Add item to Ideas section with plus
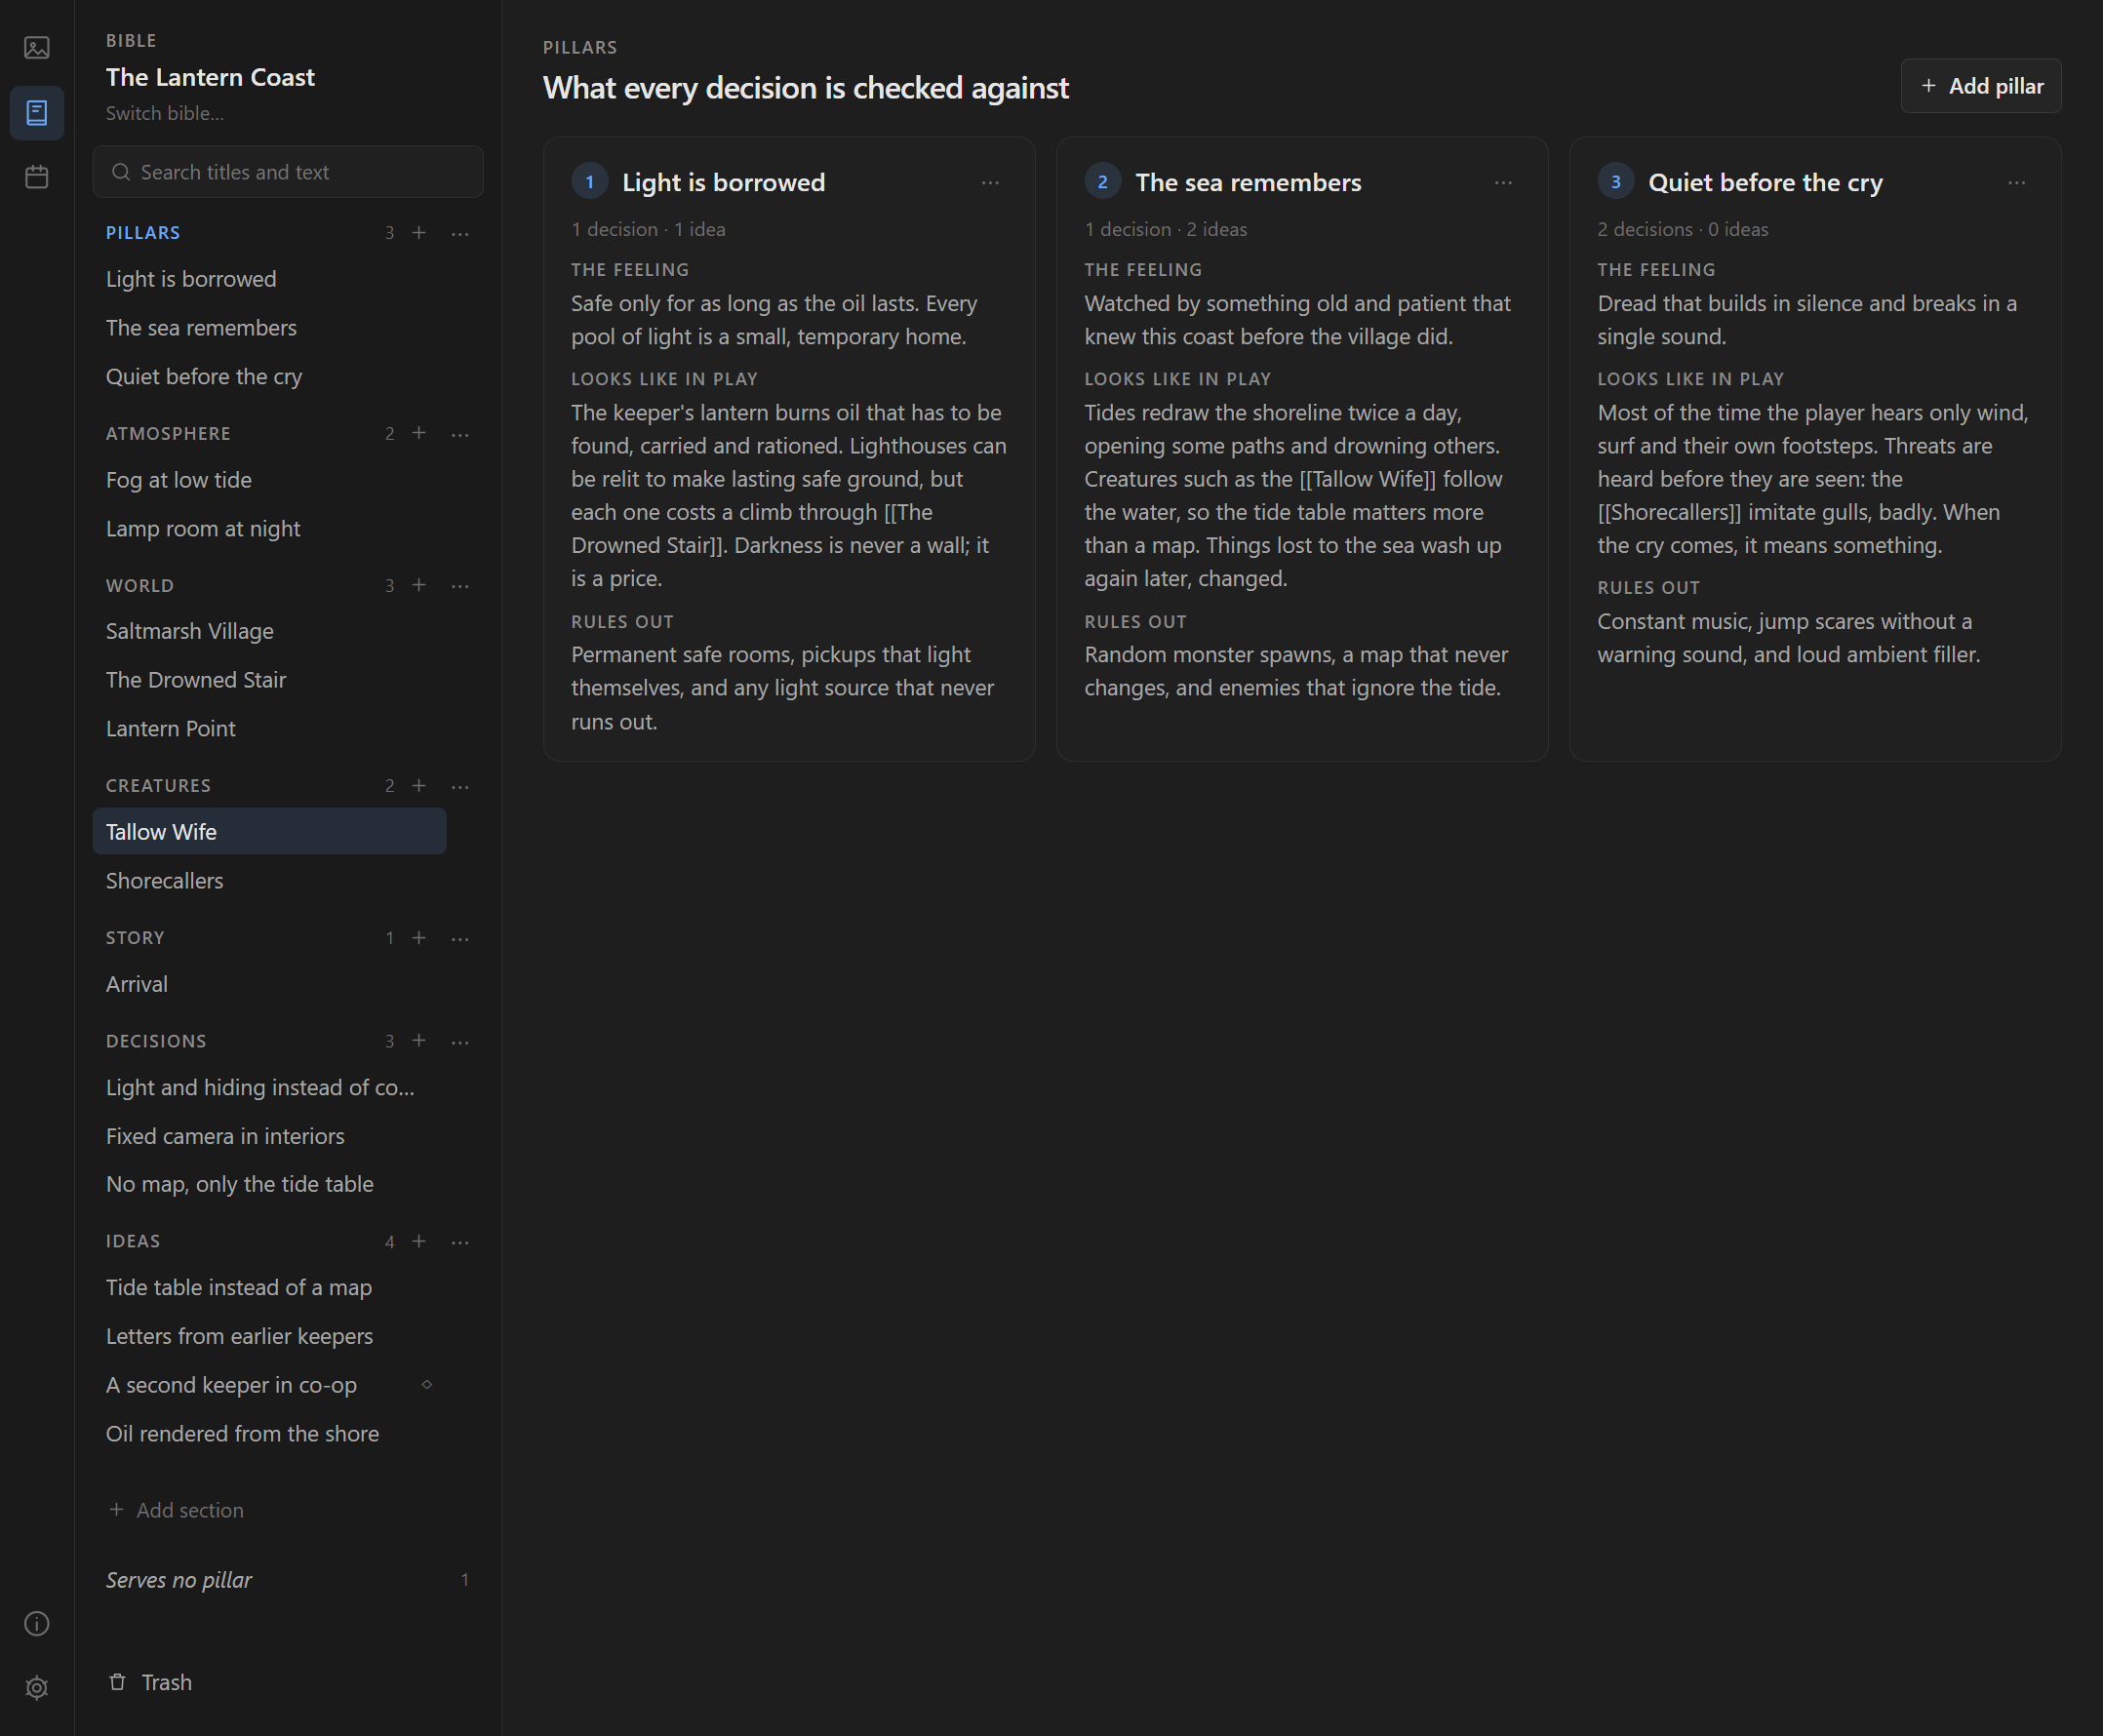The height and width of the screenshot is (1736, 2103). [419, 1241]
